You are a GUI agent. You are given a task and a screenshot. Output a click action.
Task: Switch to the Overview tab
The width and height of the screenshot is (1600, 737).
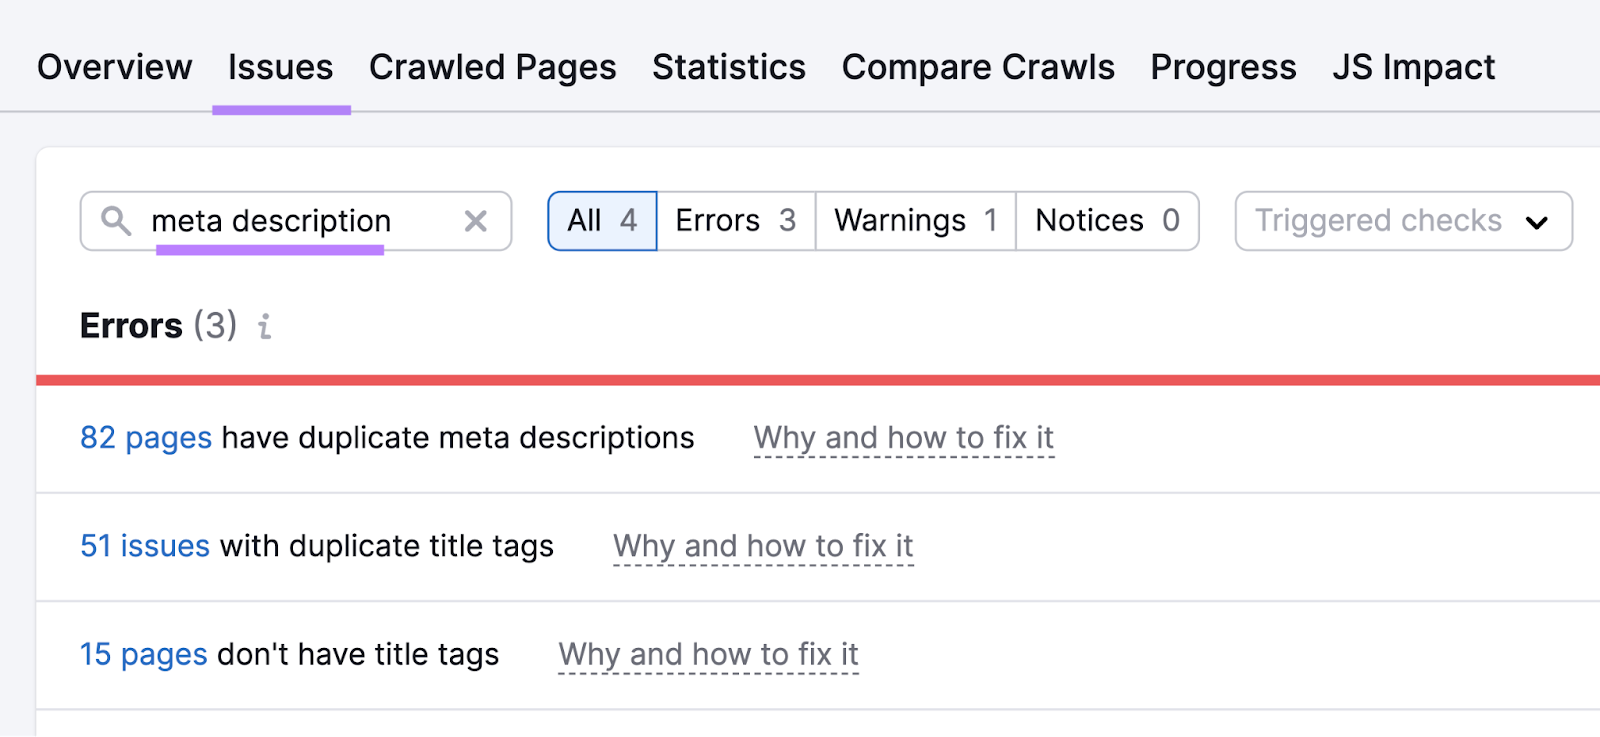114,67
